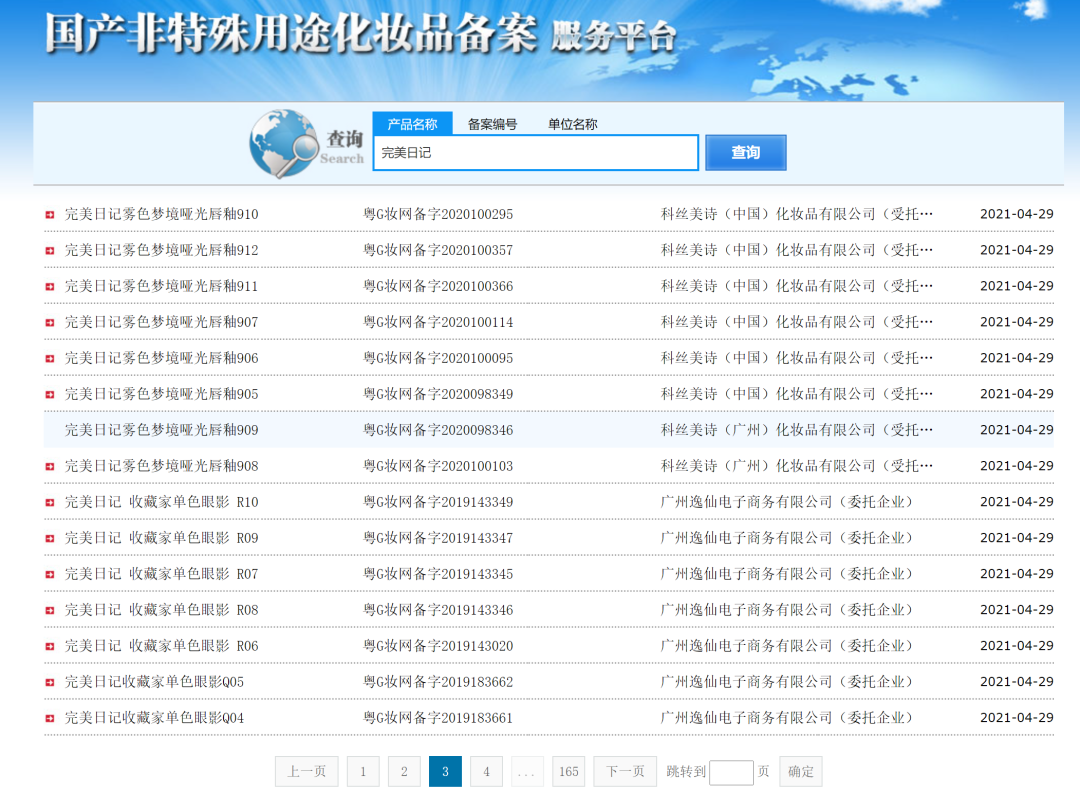This screenshot has height=793, width=1080.
Task: Click red bullet icon beside 唇釉907 row
Action: point(50,322)
